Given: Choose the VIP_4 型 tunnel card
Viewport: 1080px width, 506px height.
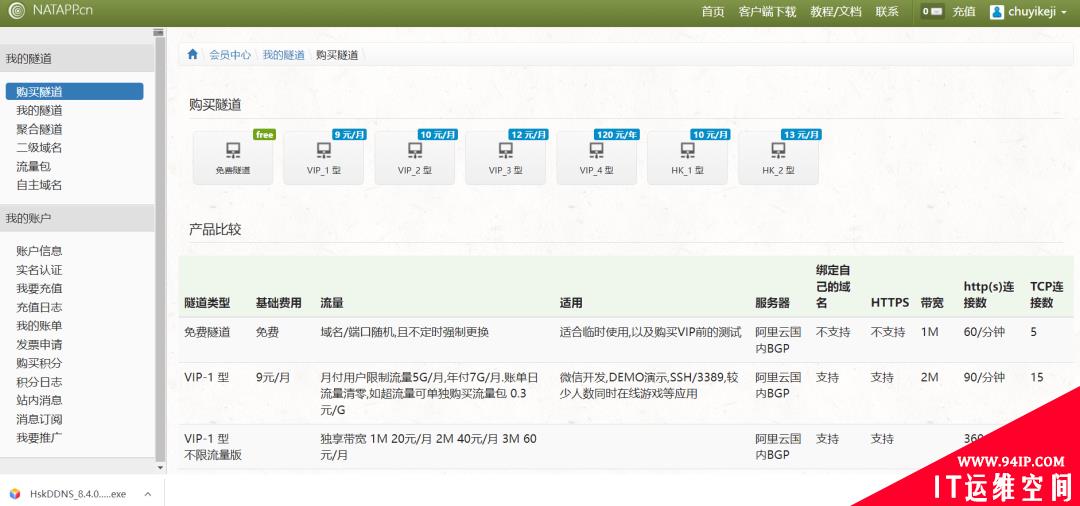Looking at the screenshot, I should point(596,158).
